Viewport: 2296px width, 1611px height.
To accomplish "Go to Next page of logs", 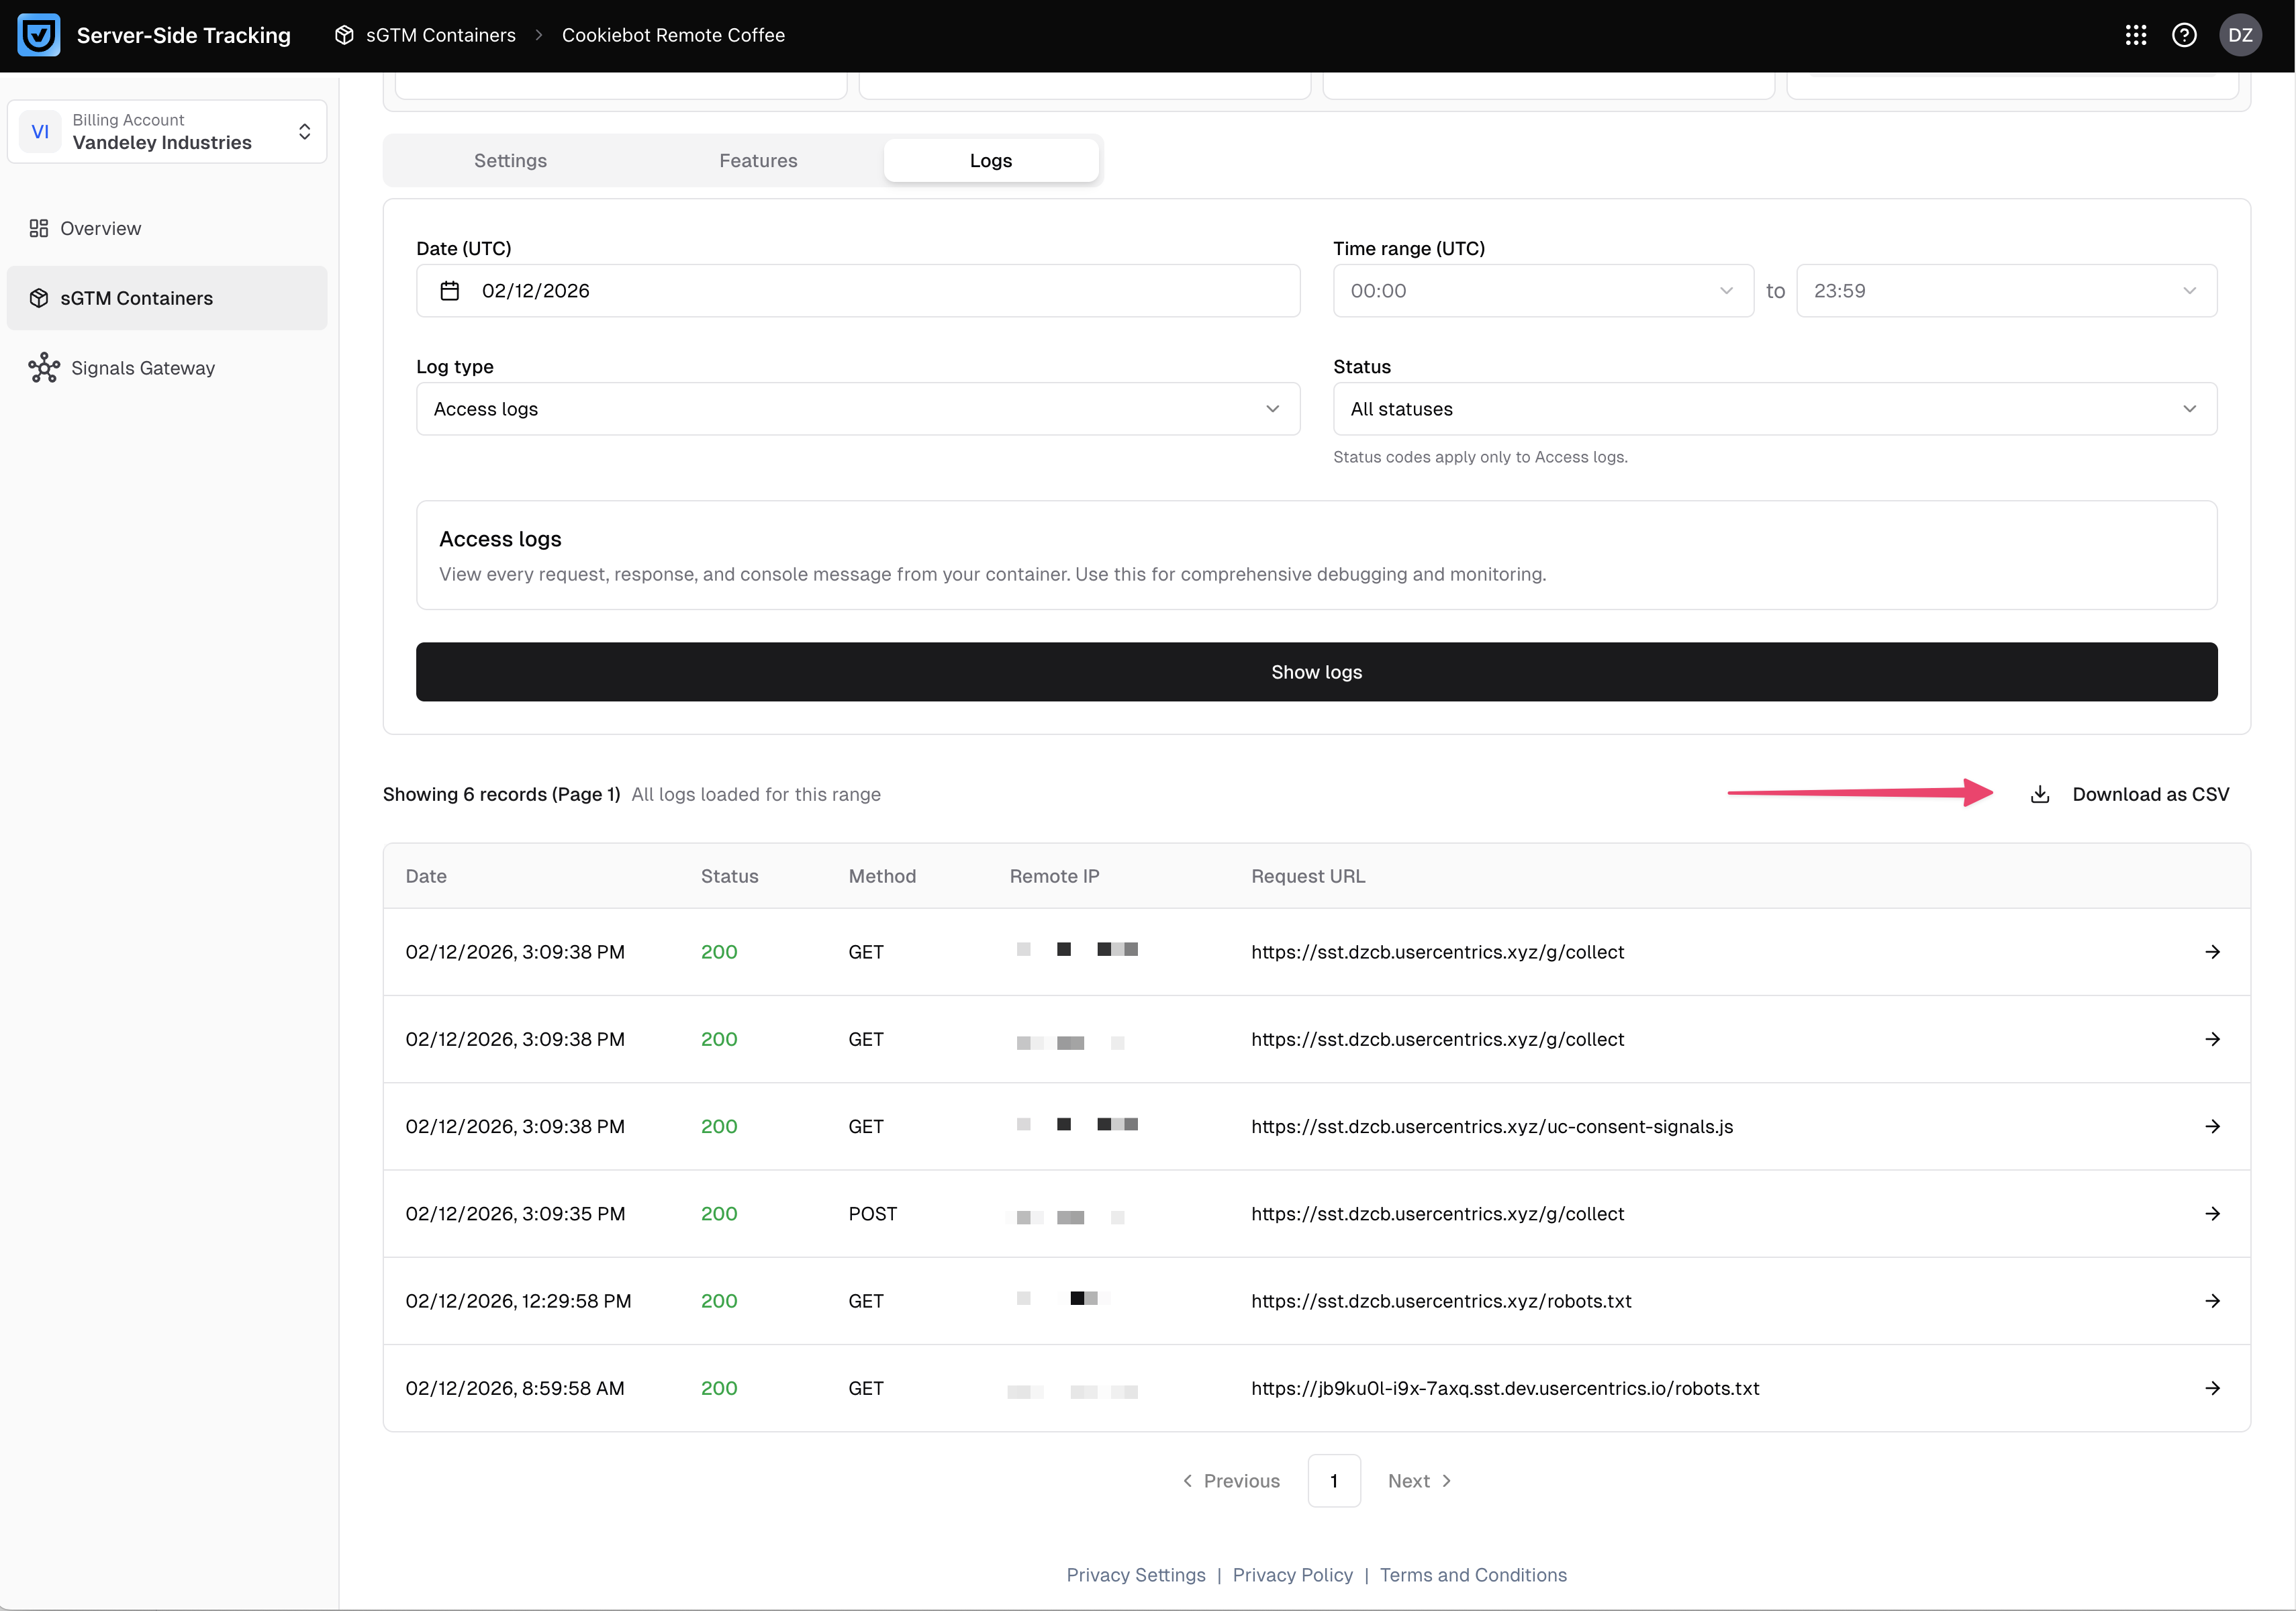I will [x=1419, y=1481].
